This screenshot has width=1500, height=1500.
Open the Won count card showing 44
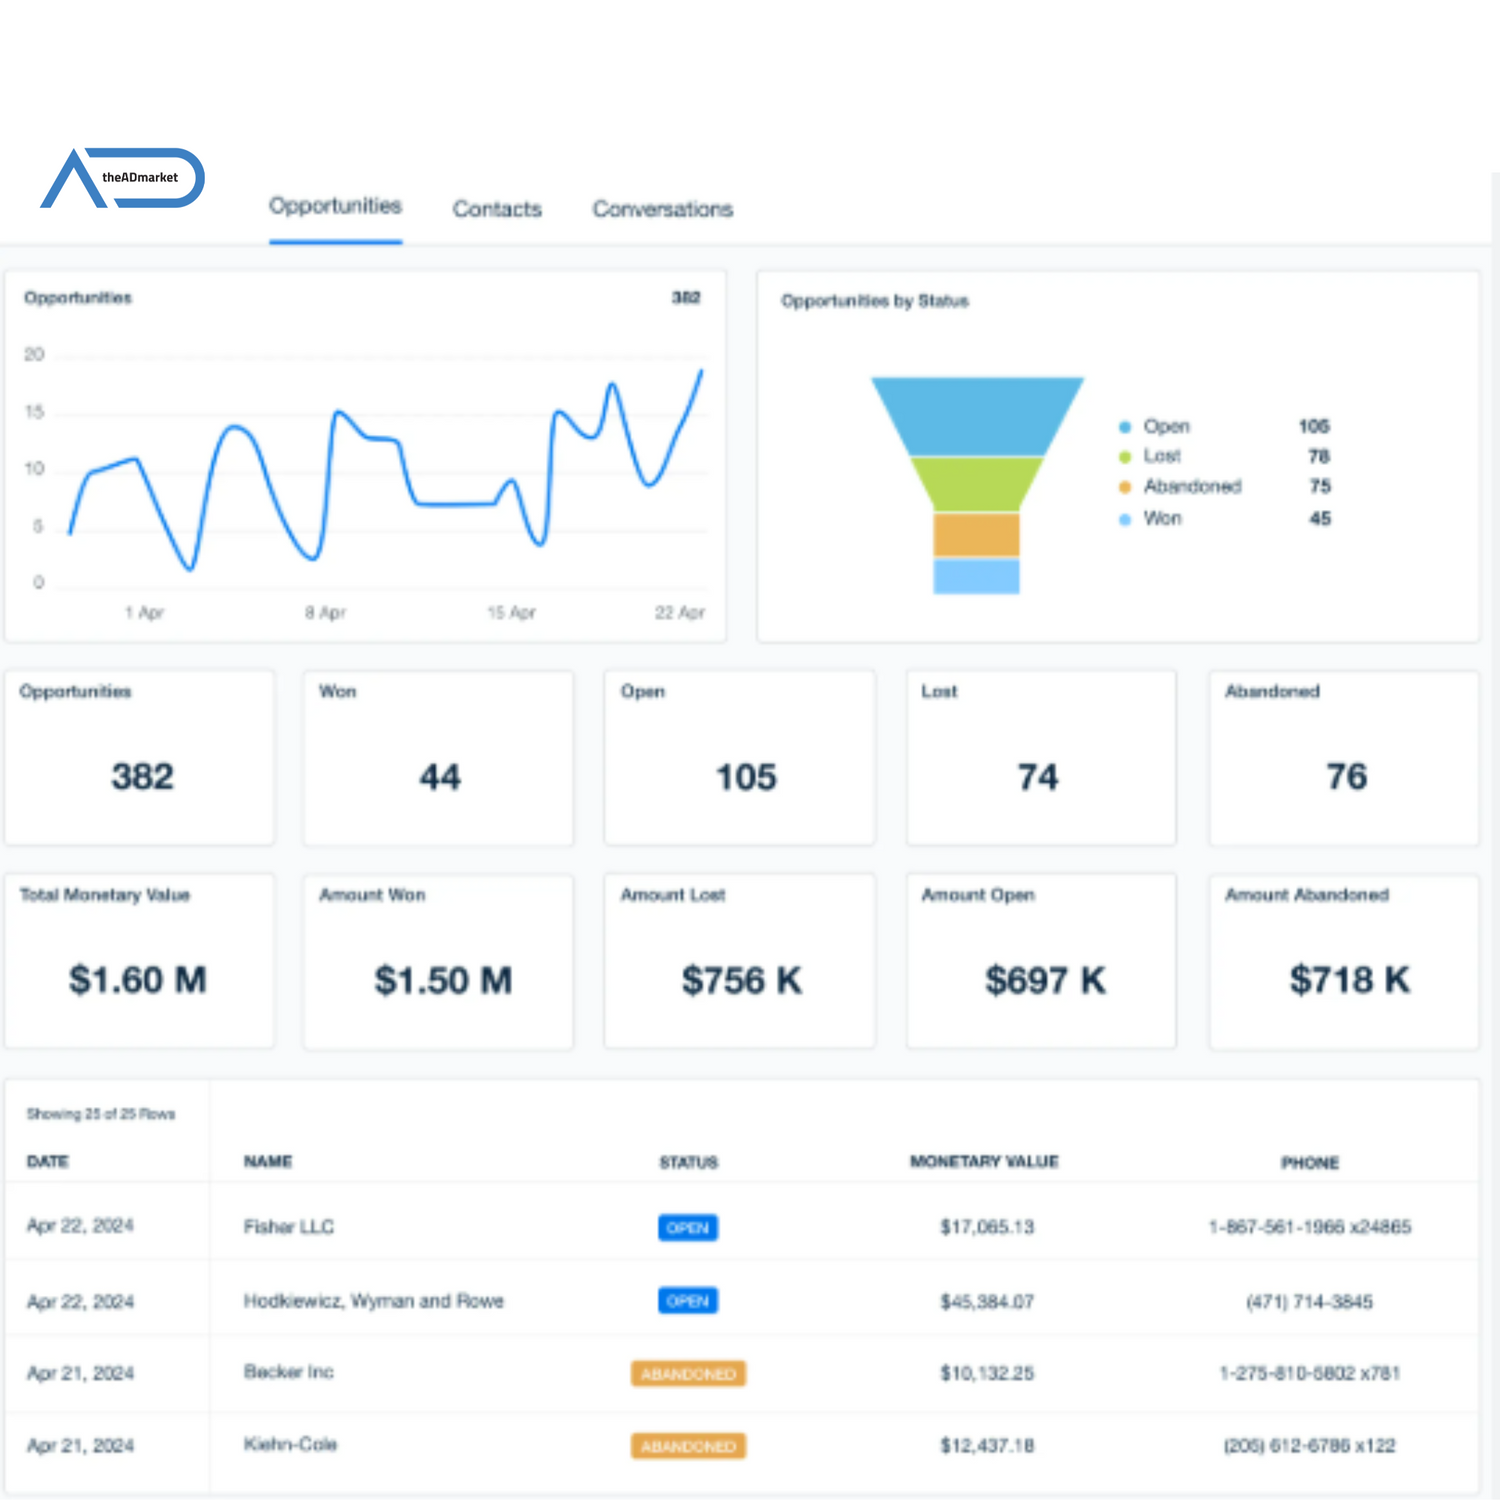coord(439,758)
